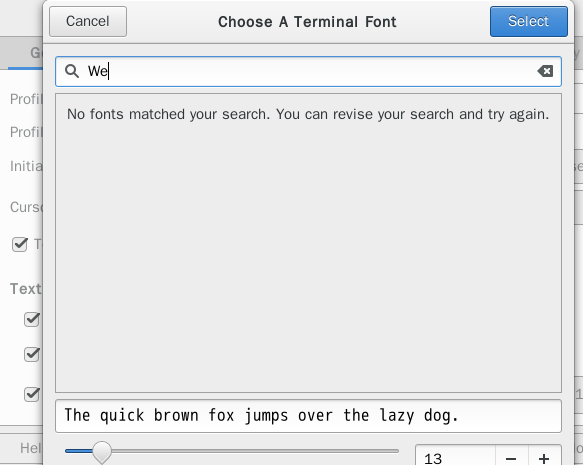The image size is (583, 465).
Task: Click the "Choose A Terminal Font" dialog title
Action: click(307, 22)
